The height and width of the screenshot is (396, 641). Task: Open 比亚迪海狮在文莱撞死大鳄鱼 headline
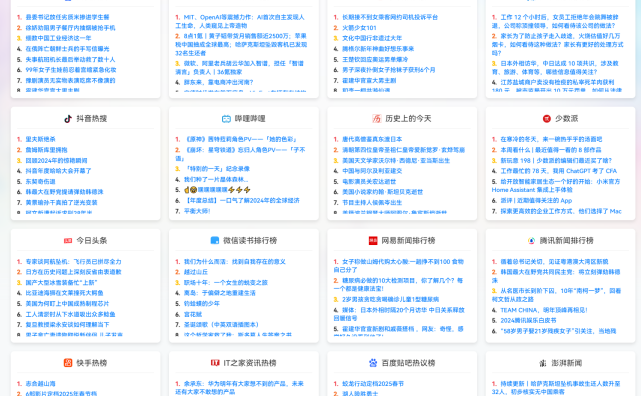point(64,293)
